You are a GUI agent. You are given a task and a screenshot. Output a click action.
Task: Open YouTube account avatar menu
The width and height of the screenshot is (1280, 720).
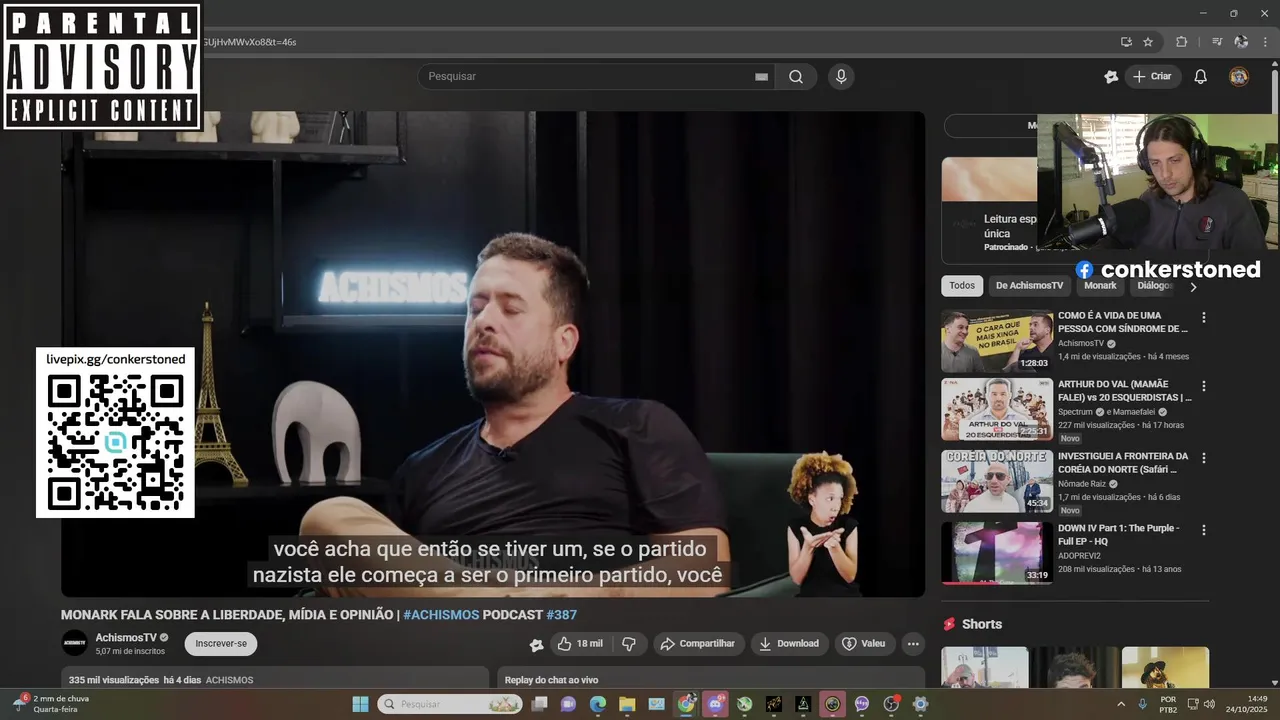(x=1239, y=77)
